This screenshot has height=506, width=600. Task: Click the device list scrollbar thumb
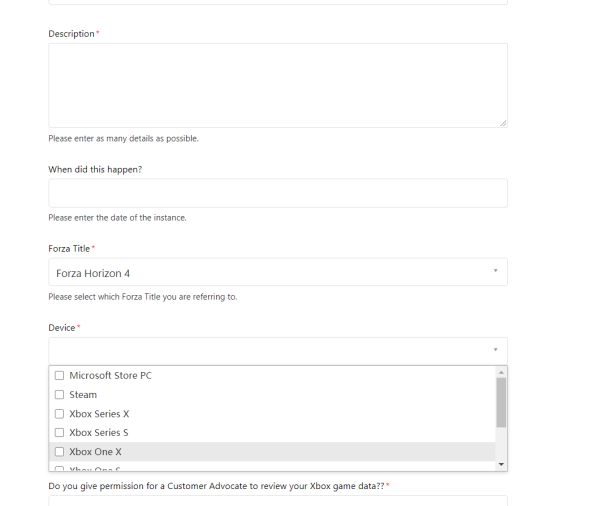501,402
